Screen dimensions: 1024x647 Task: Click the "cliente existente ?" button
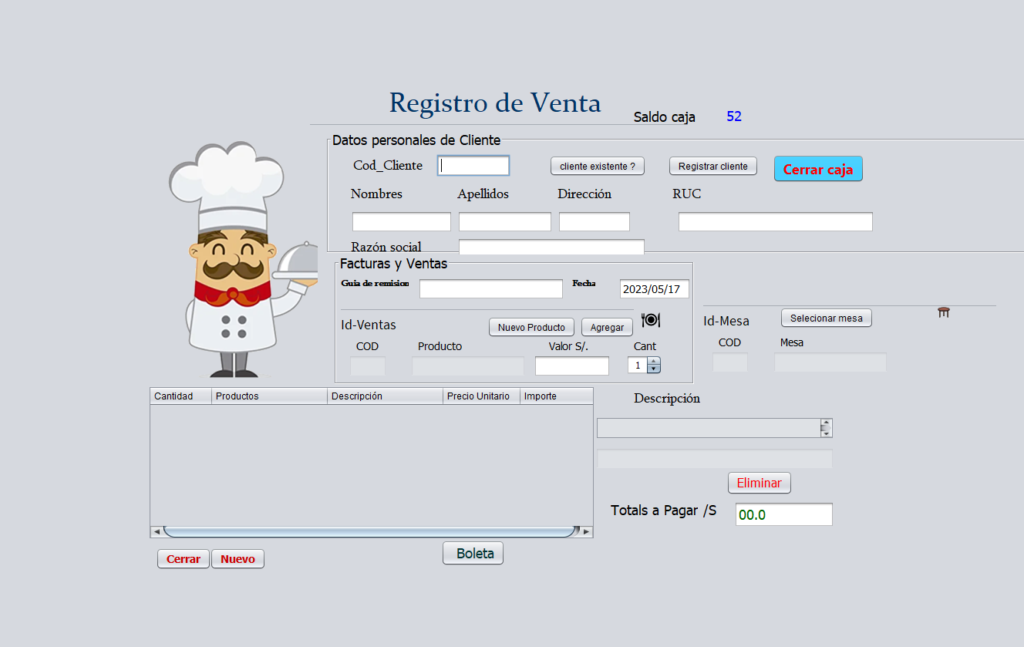pyautogui.click(x=597, y=166)
